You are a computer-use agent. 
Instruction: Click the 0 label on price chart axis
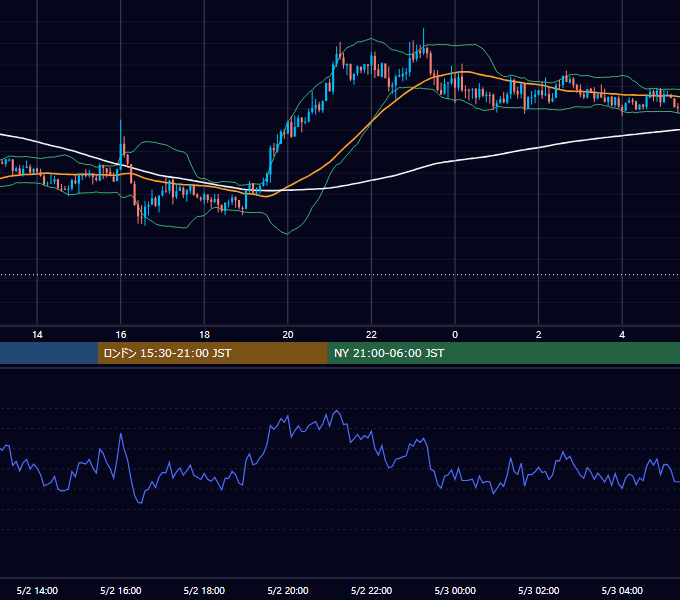tap(455, 335)
